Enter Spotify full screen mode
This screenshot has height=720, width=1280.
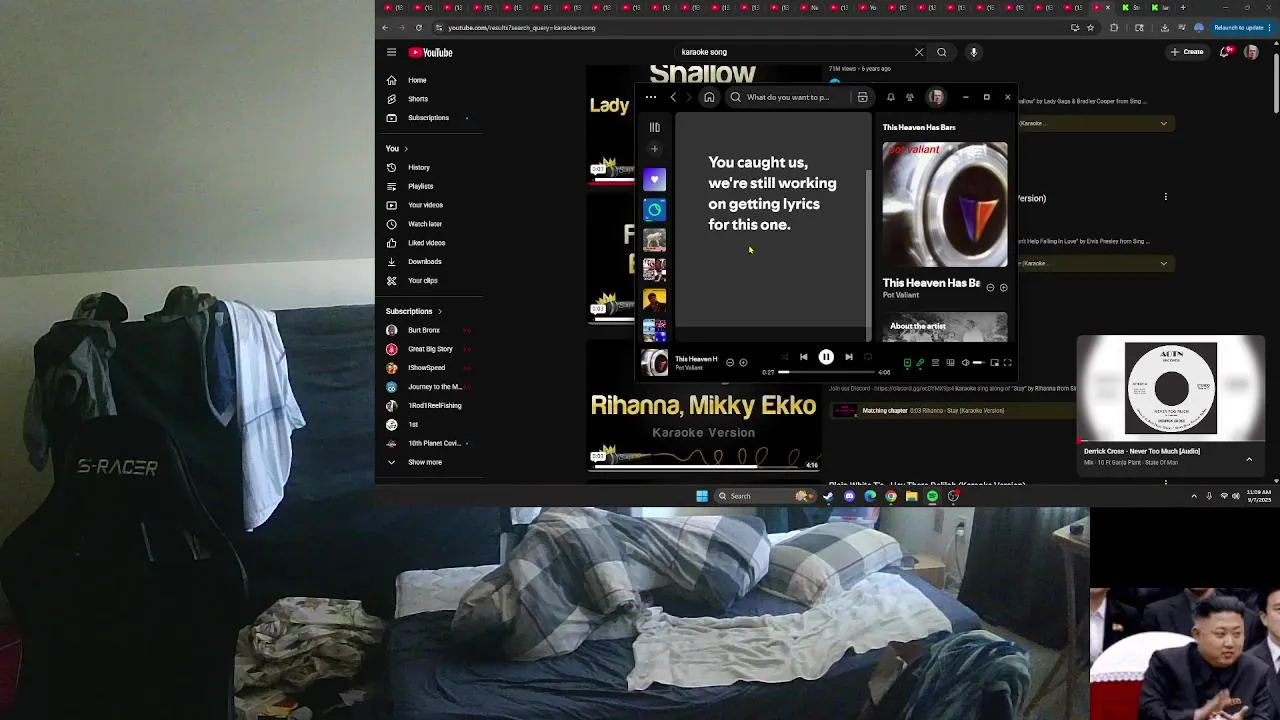pyautogui.click(x=1008, y=363)
